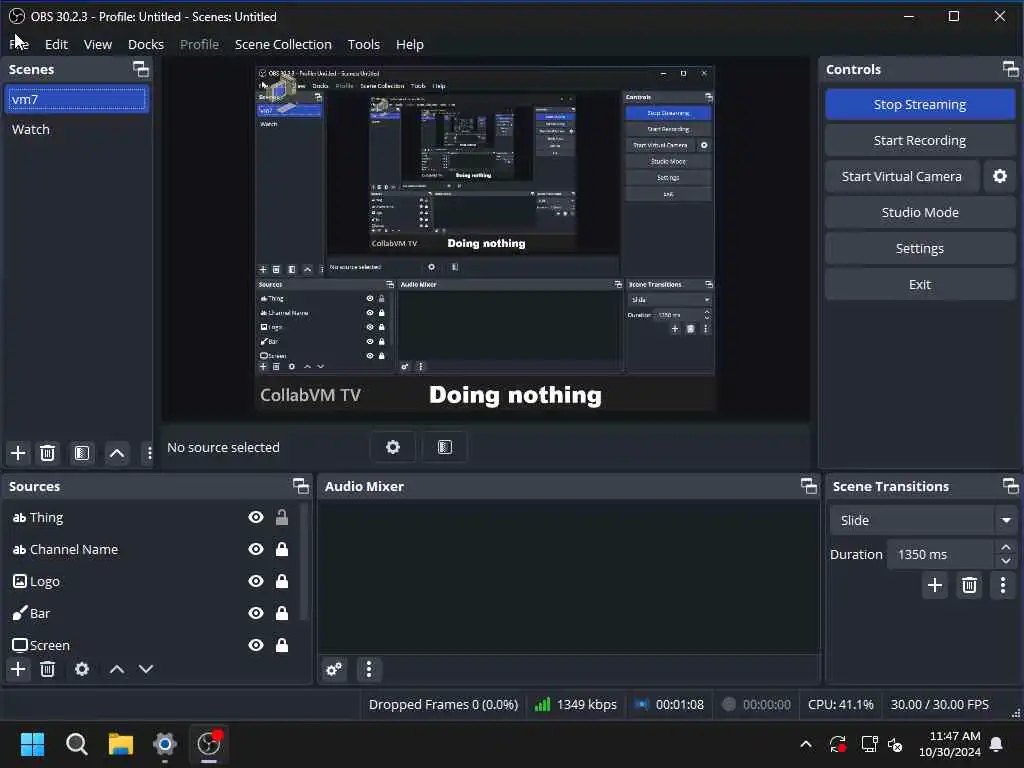Hide the Screen source
This screenshot has width=1024, height=768.
click(256, 645)
